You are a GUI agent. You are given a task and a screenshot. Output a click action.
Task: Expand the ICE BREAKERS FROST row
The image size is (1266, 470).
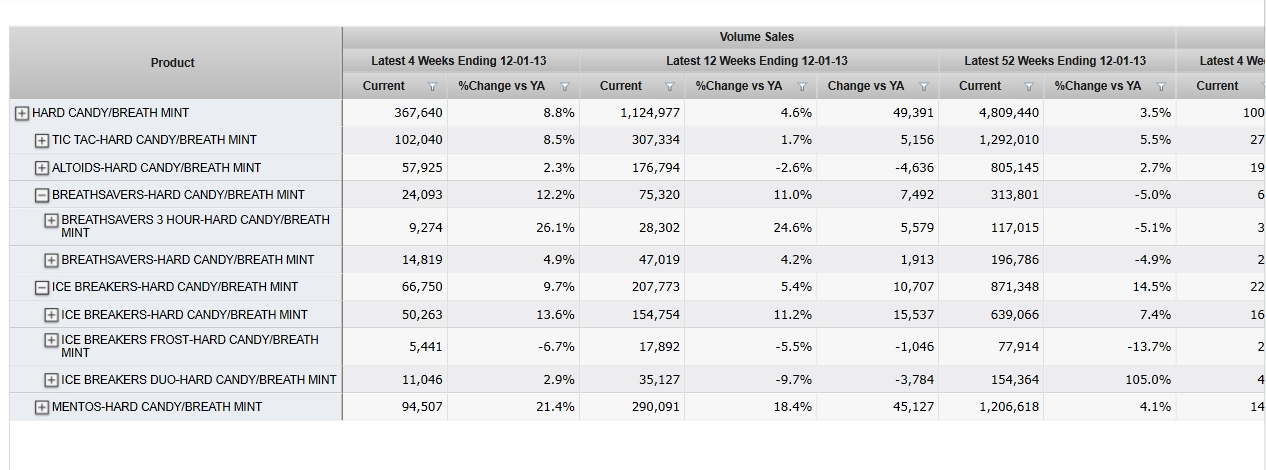coord(52,340)
